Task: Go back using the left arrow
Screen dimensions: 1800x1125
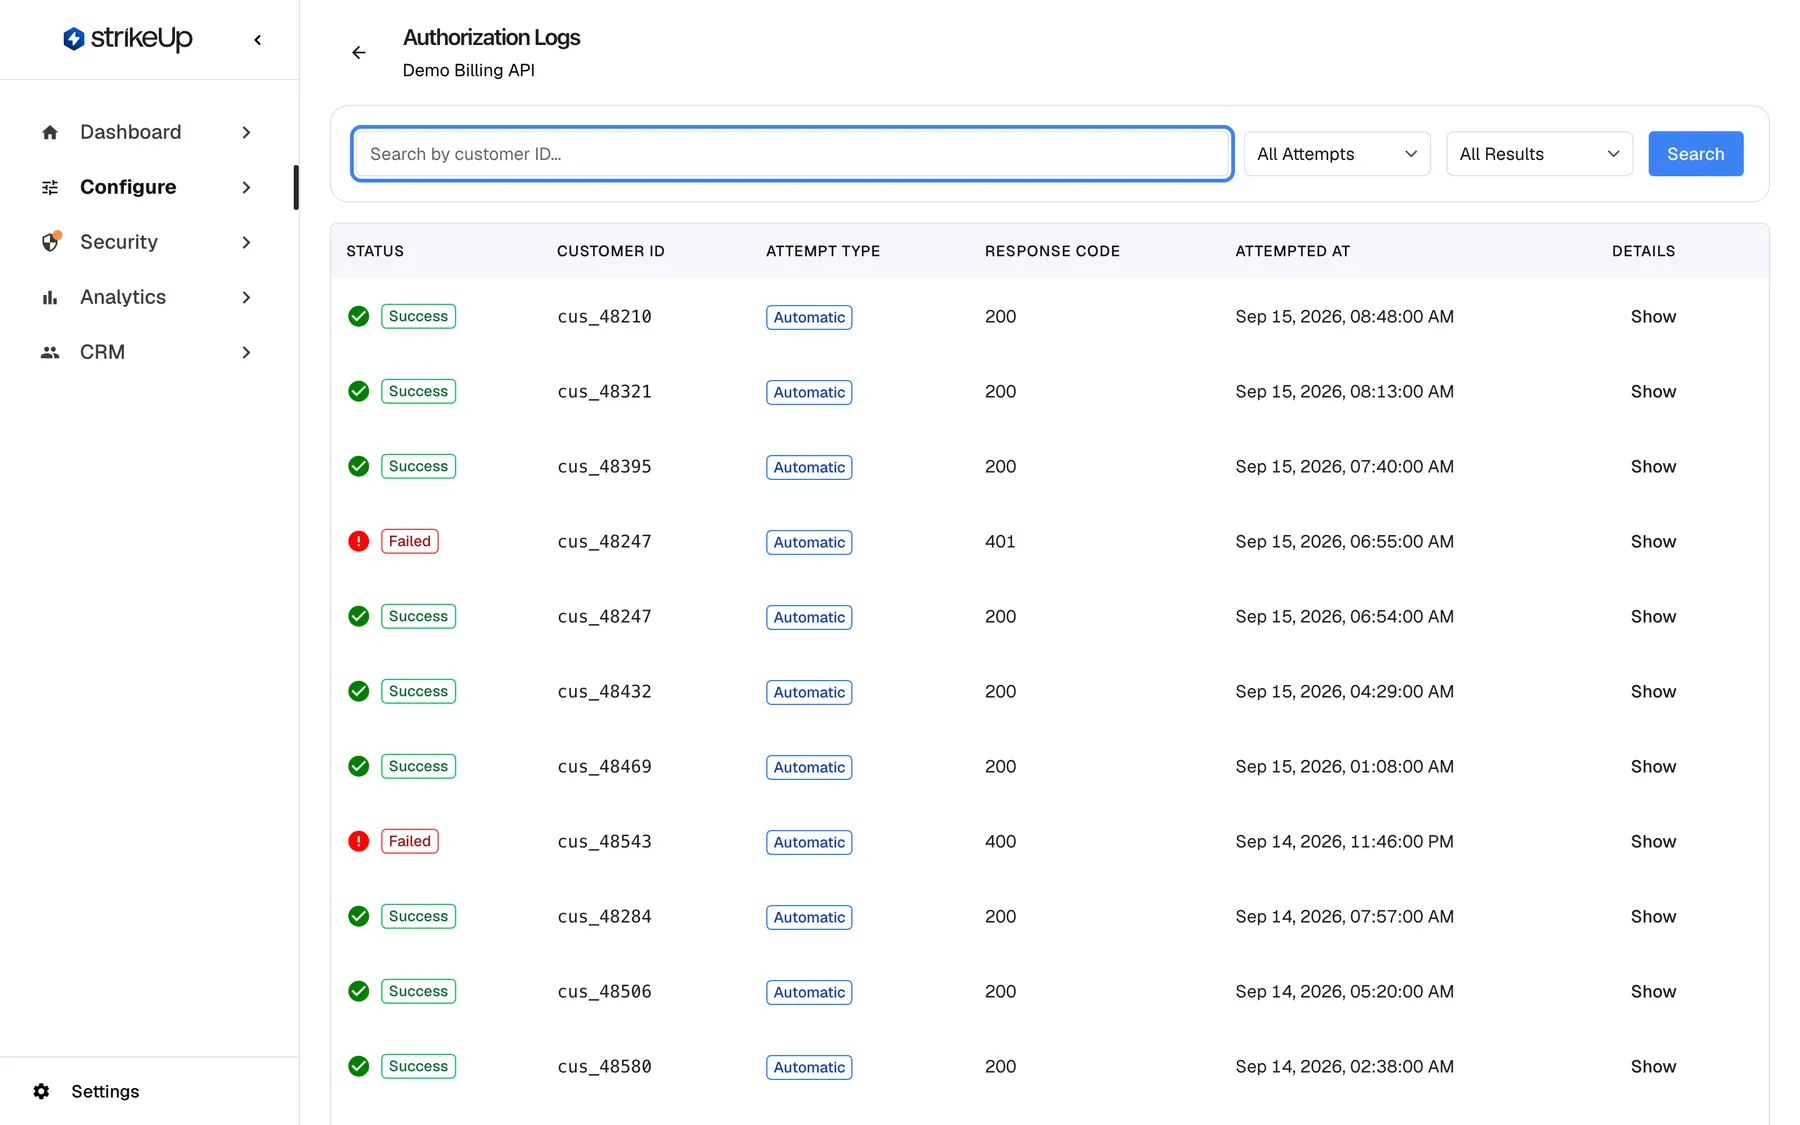Action: coord(359,53)
